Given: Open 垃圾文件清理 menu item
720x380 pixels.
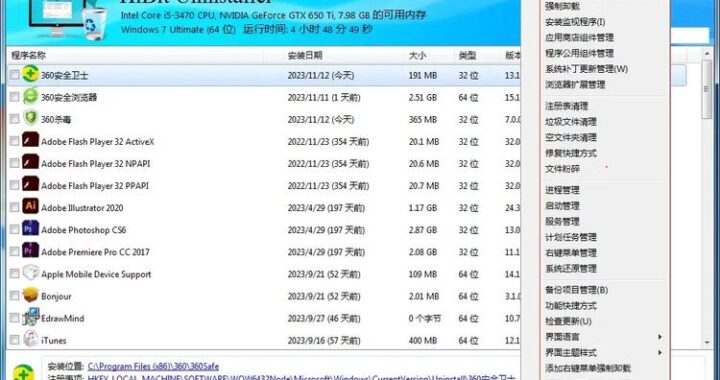Looking at the screenshot, I should click(571, 122).
